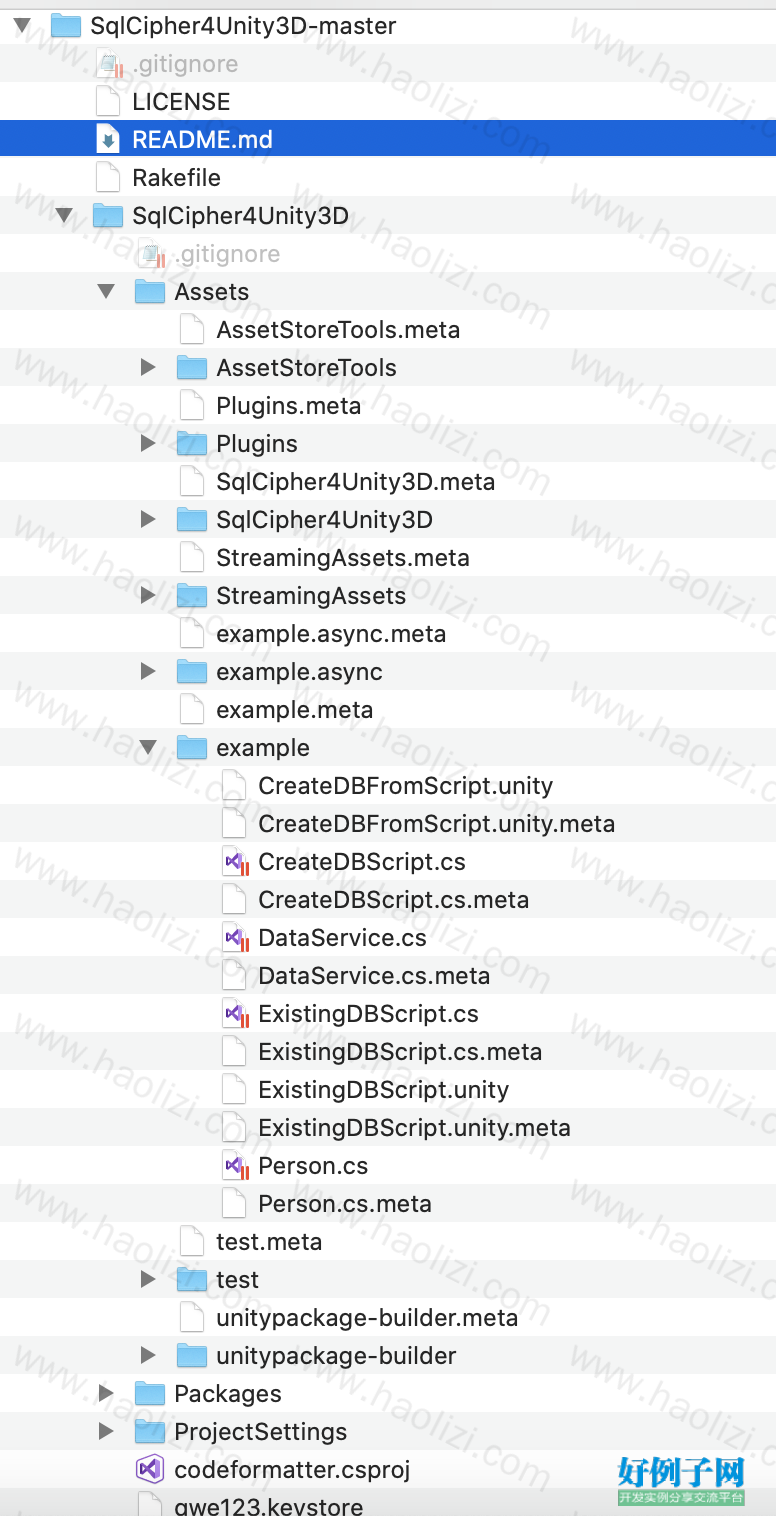This screenshot has width=776, height=1516.
Task: Select SqlCipher4Unity3D.meta file
Action: [x=356, y=482]
